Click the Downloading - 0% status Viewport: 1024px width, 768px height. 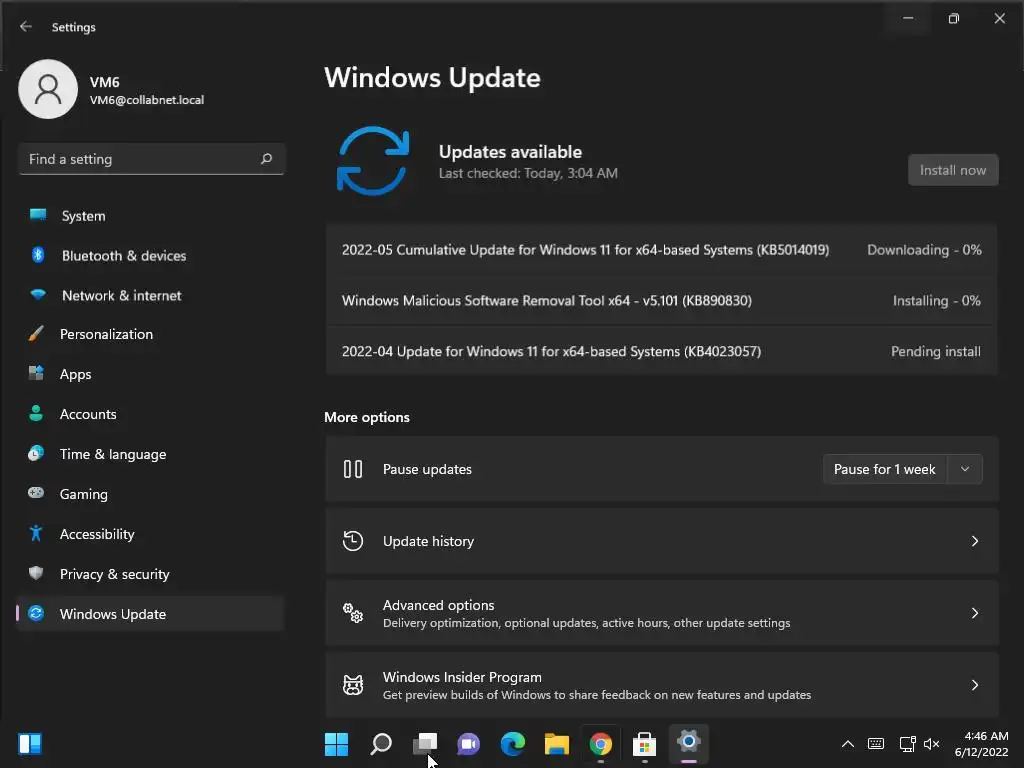coord(924,249)
